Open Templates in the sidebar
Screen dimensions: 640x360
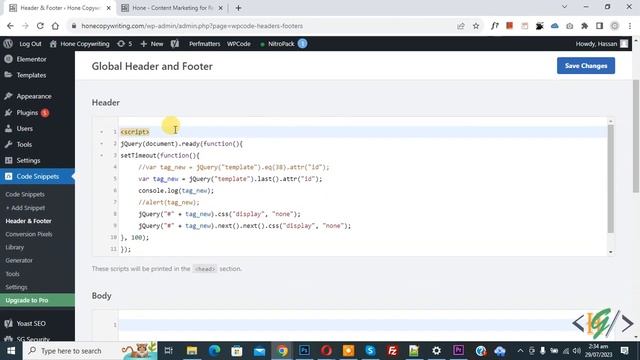click(x=31, y=75)
